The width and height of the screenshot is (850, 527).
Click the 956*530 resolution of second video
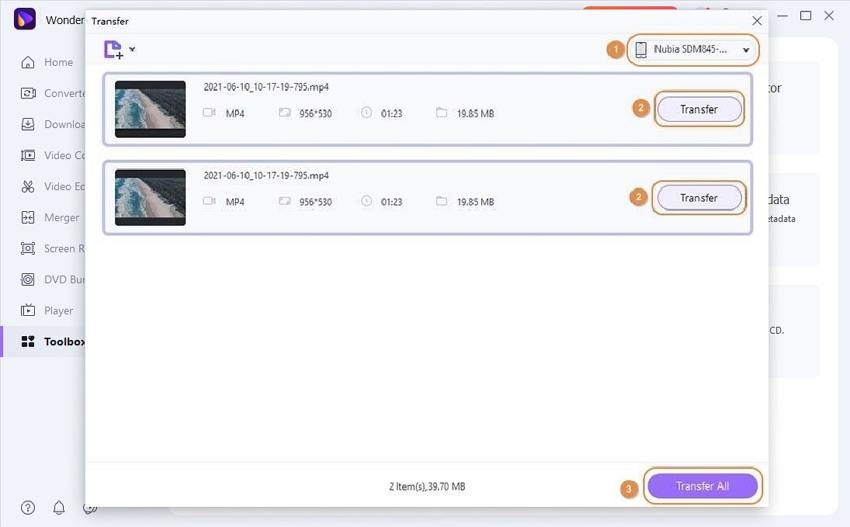[x=315, y=202]
